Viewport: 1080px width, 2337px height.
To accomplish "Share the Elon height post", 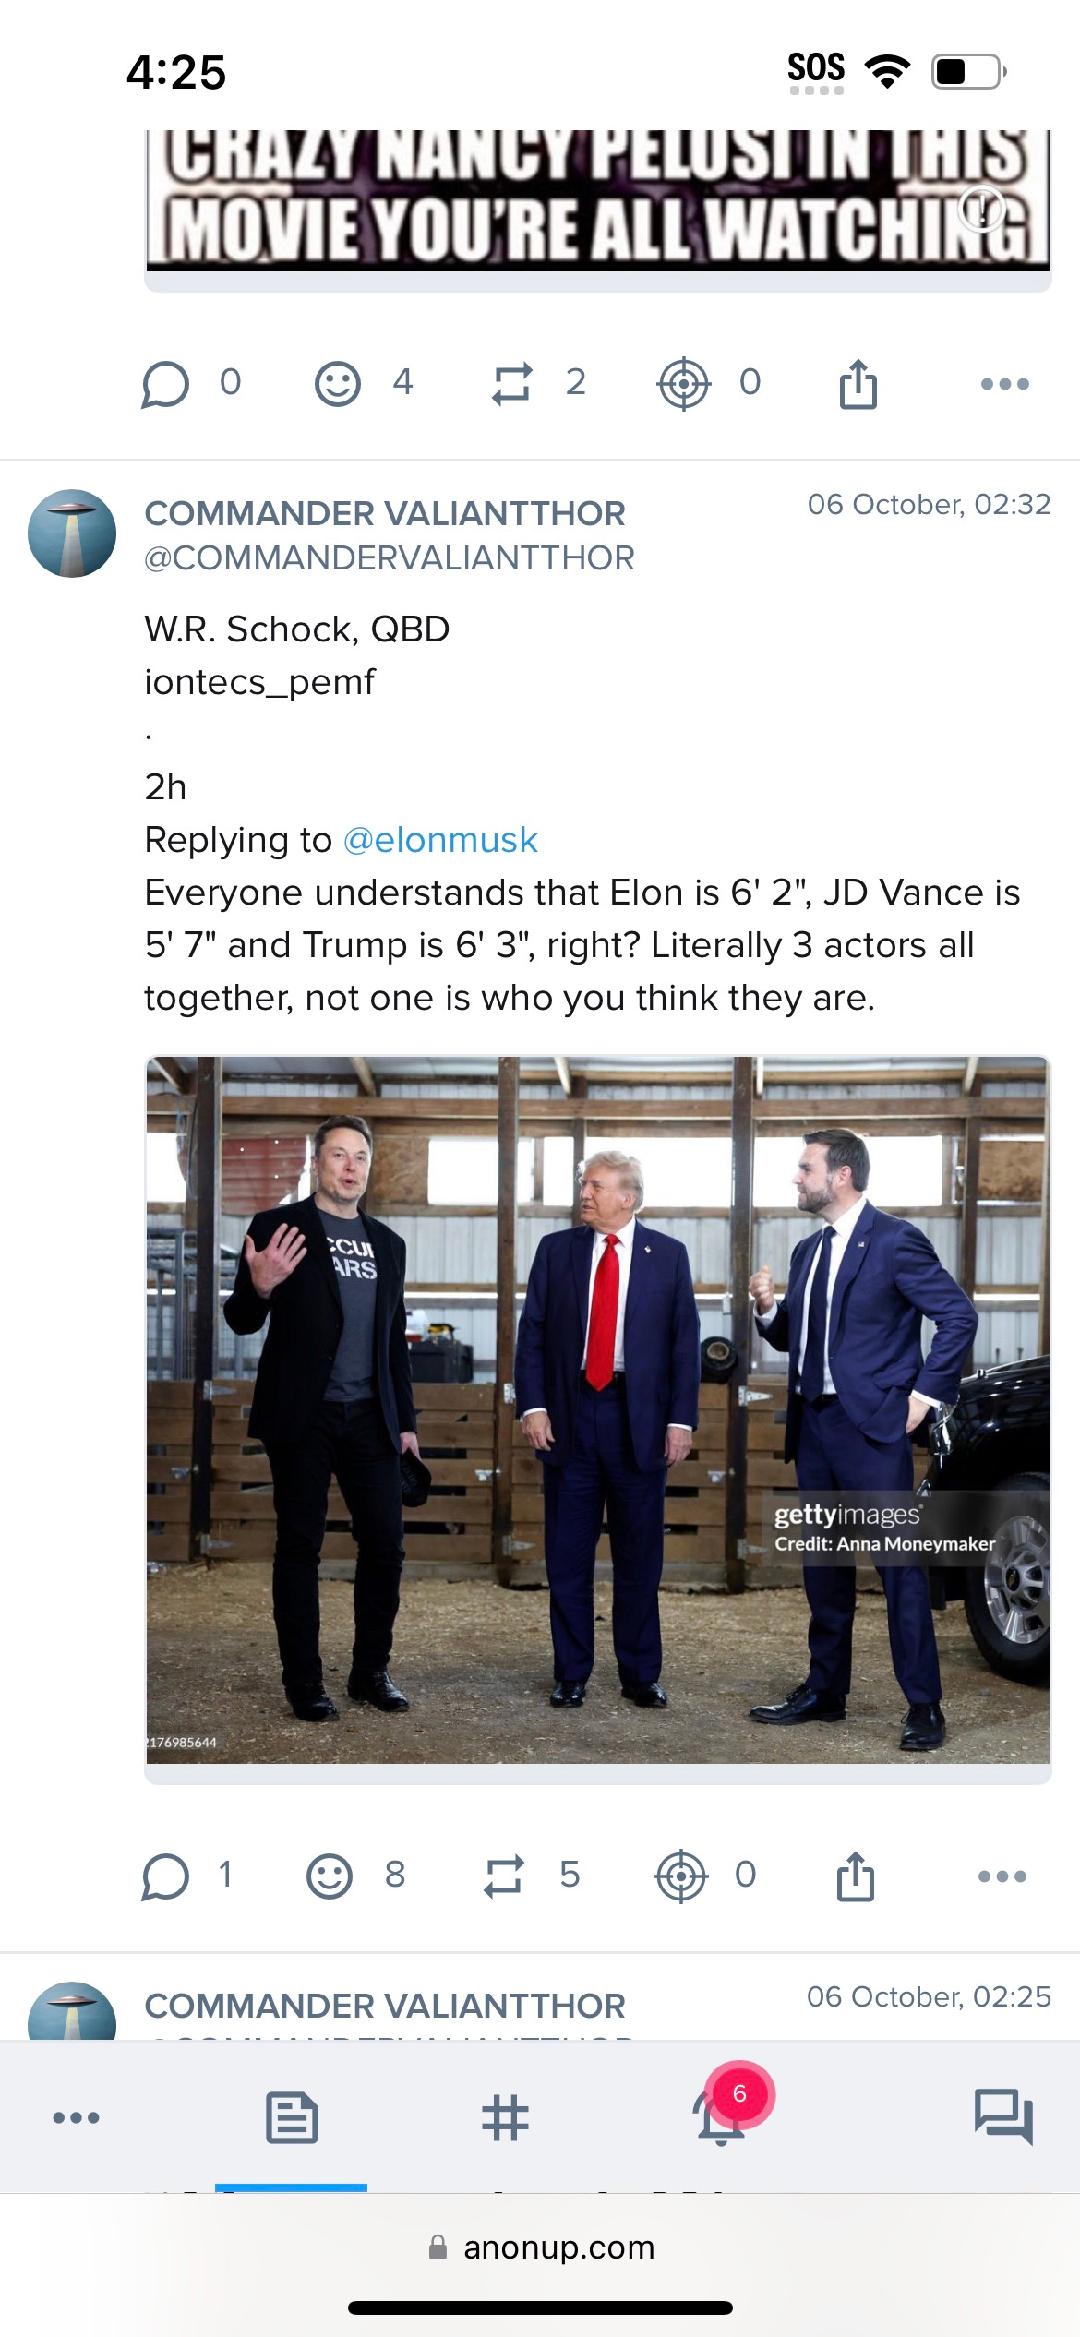I will point(856,1875).
